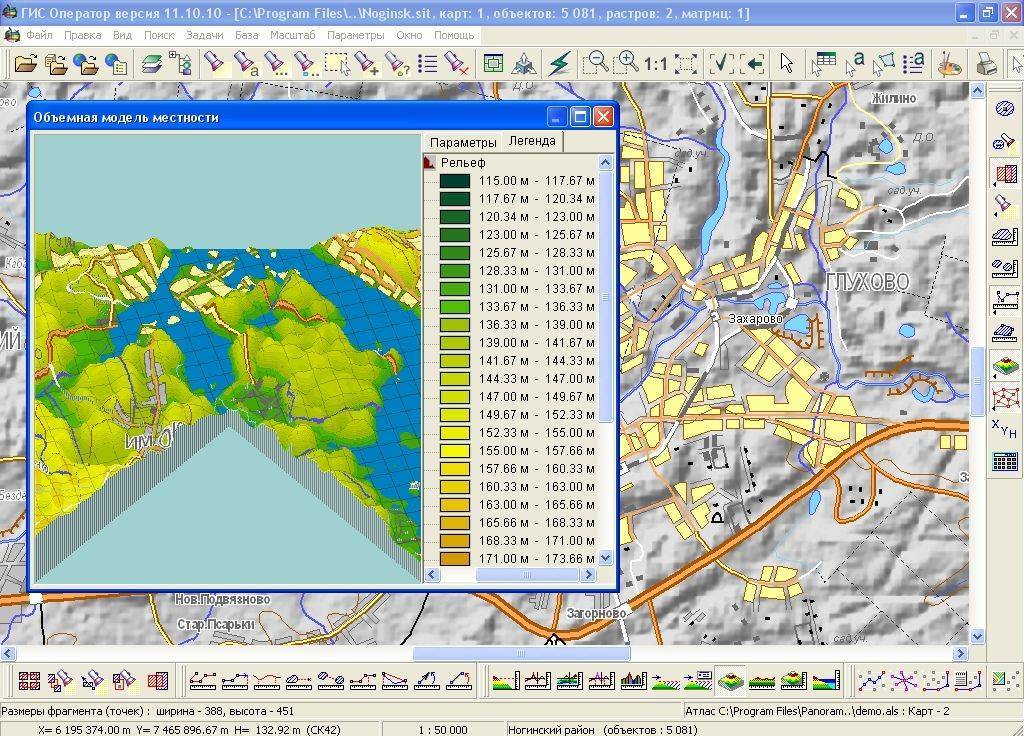Click the red four-squares grid icon in bottom toolbar
Viewport: 1024px width, 736px height.
(x=29, y=680)
